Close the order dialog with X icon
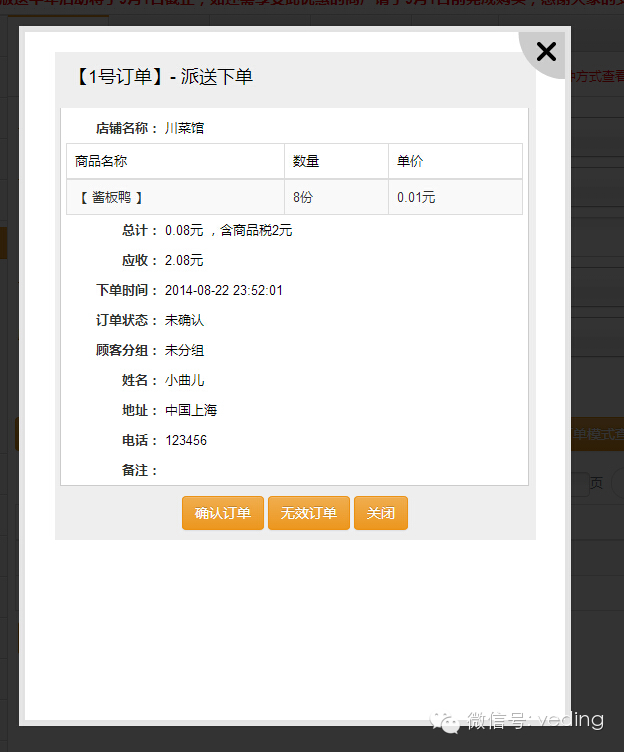This screenshot has height=752, width=624. pos(546,52)
